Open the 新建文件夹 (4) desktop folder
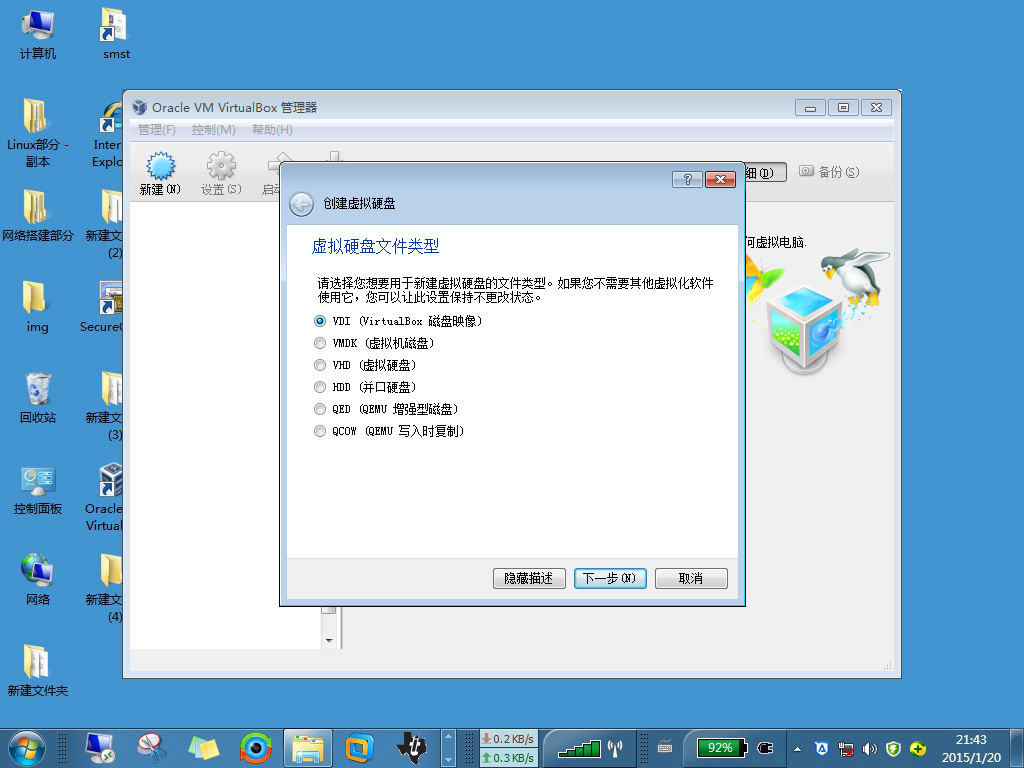 [x=104, y=588]
